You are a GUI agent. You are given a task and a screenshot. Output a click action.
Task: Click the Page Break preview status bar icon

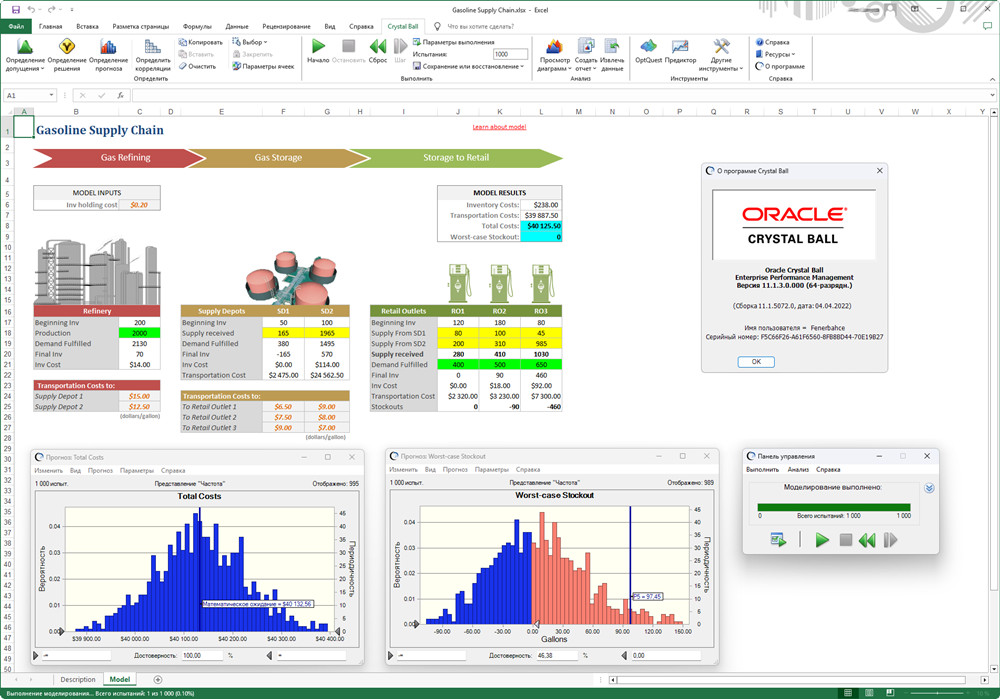[x=890, y=693]
